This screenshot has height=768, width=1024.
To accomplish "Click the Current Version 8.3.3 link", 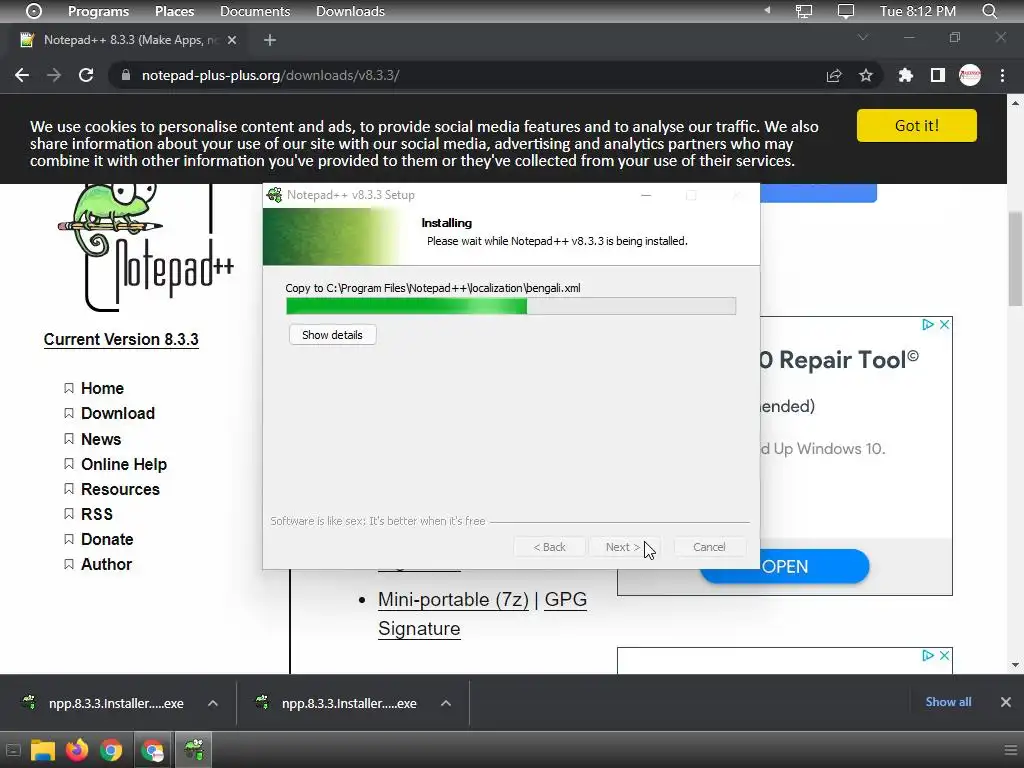I will coord(121,340).
